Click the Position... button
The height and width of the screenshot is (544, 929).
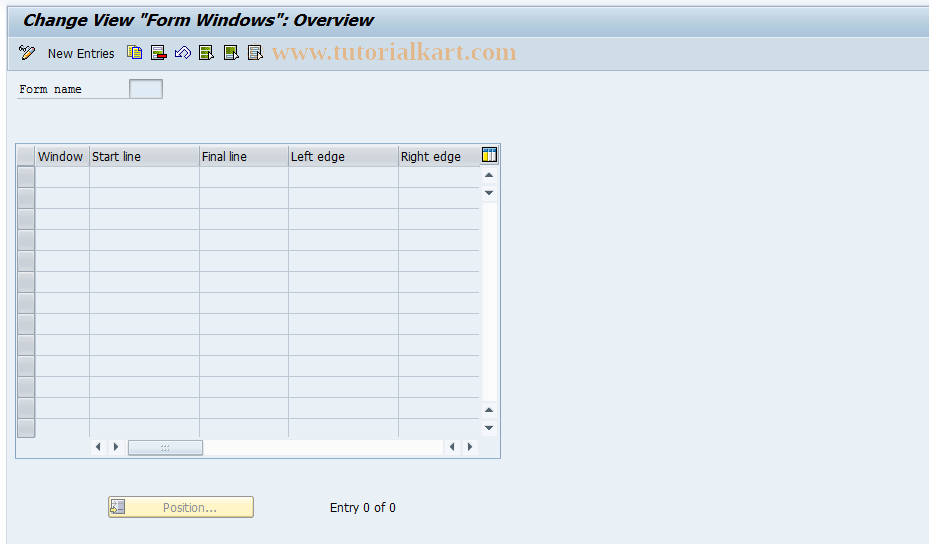[181, 507]
